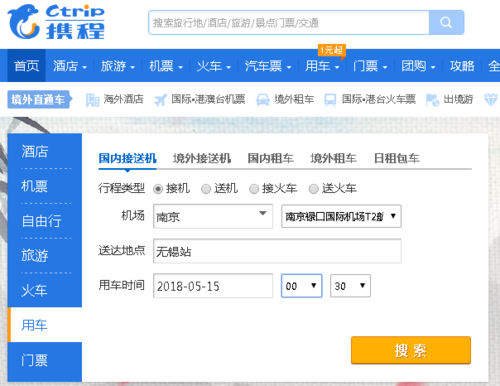Open the 海外酒店 building icon link
Screen dimensions: 500x386
(92, 100)
